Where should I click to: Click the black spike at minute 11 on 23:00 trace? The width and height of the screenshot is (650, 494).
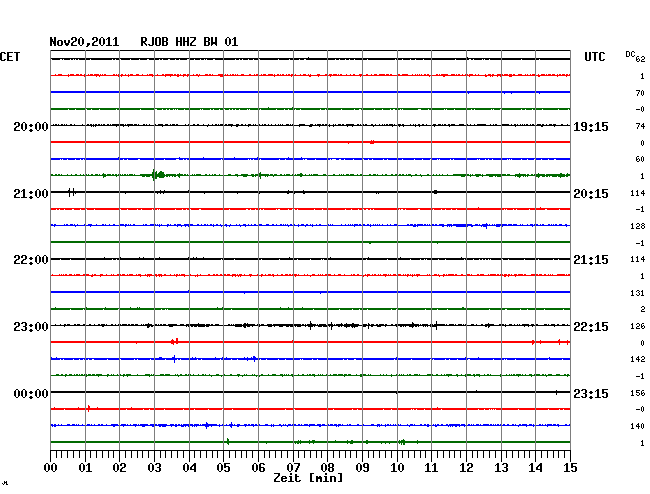tap(436, 325)
